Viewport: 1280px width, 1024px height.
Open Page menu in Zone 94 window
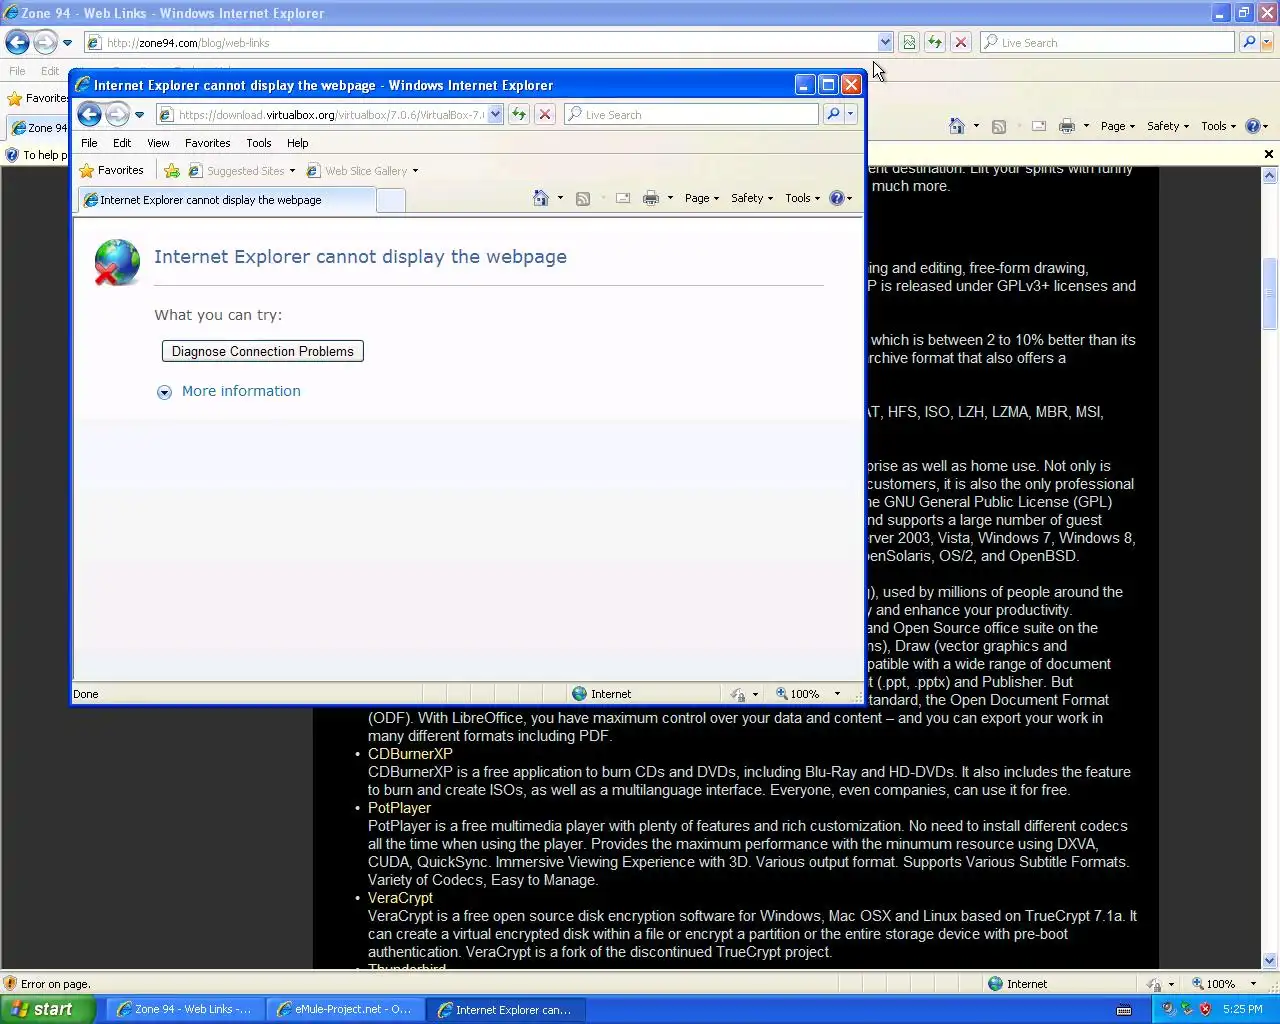pos(1117,126)
